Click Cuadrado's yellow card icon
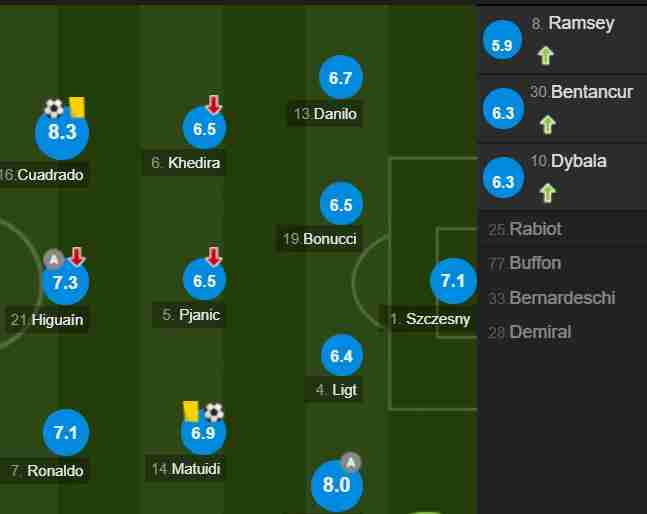Image resolution: width=647 pixels, height=514 pixels. [77, 107]
